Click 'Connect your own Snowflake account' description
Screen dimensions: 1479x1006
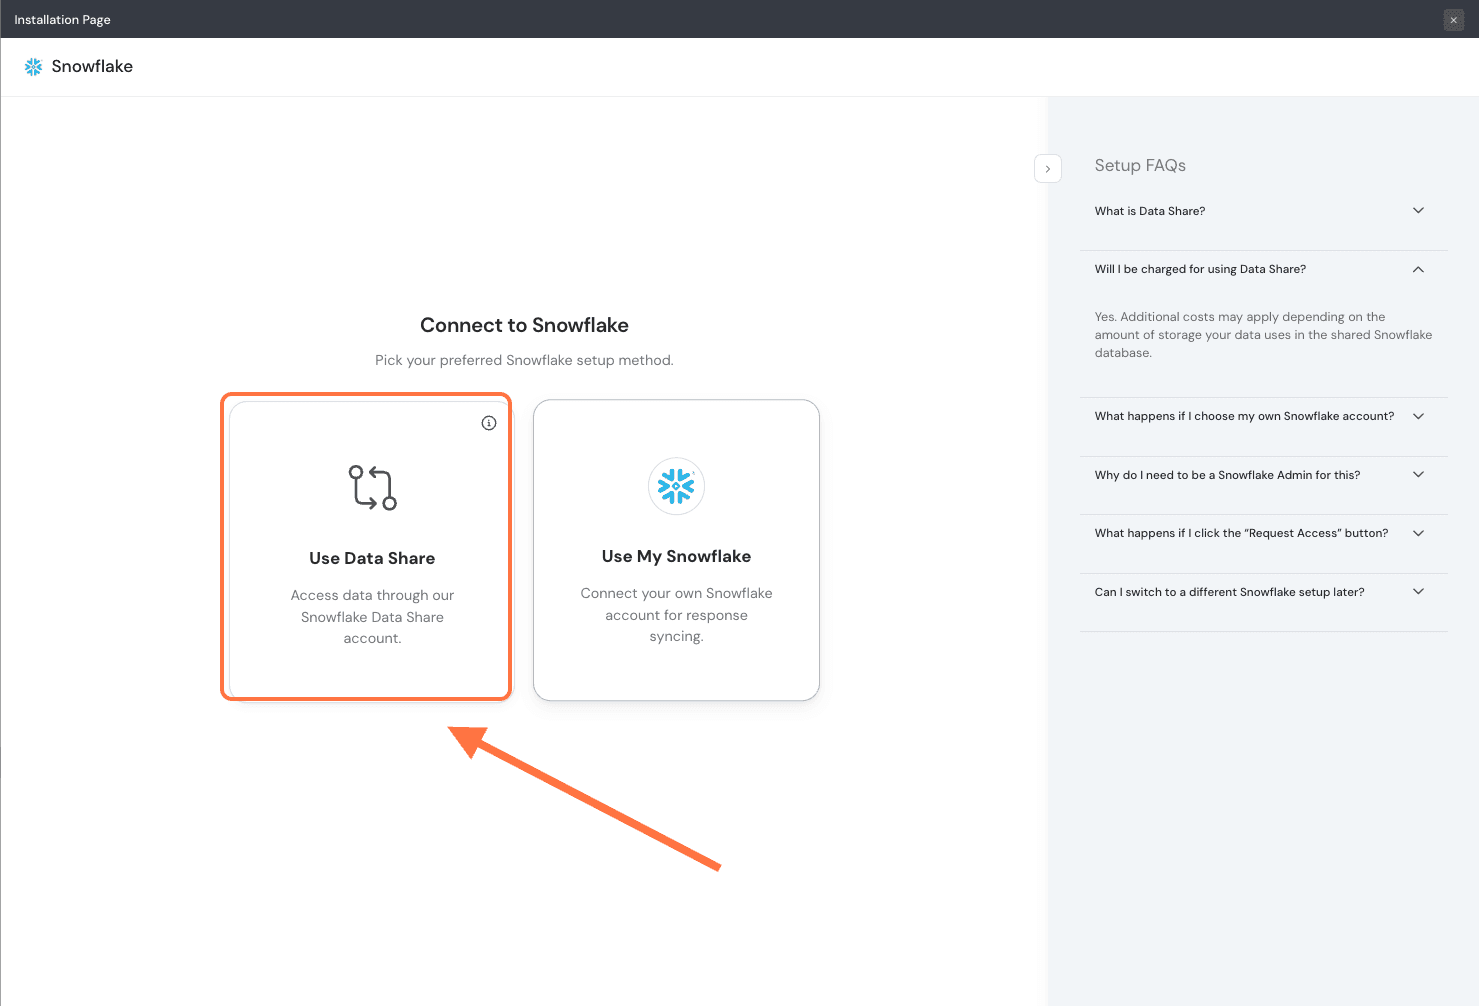click(676, 615)
